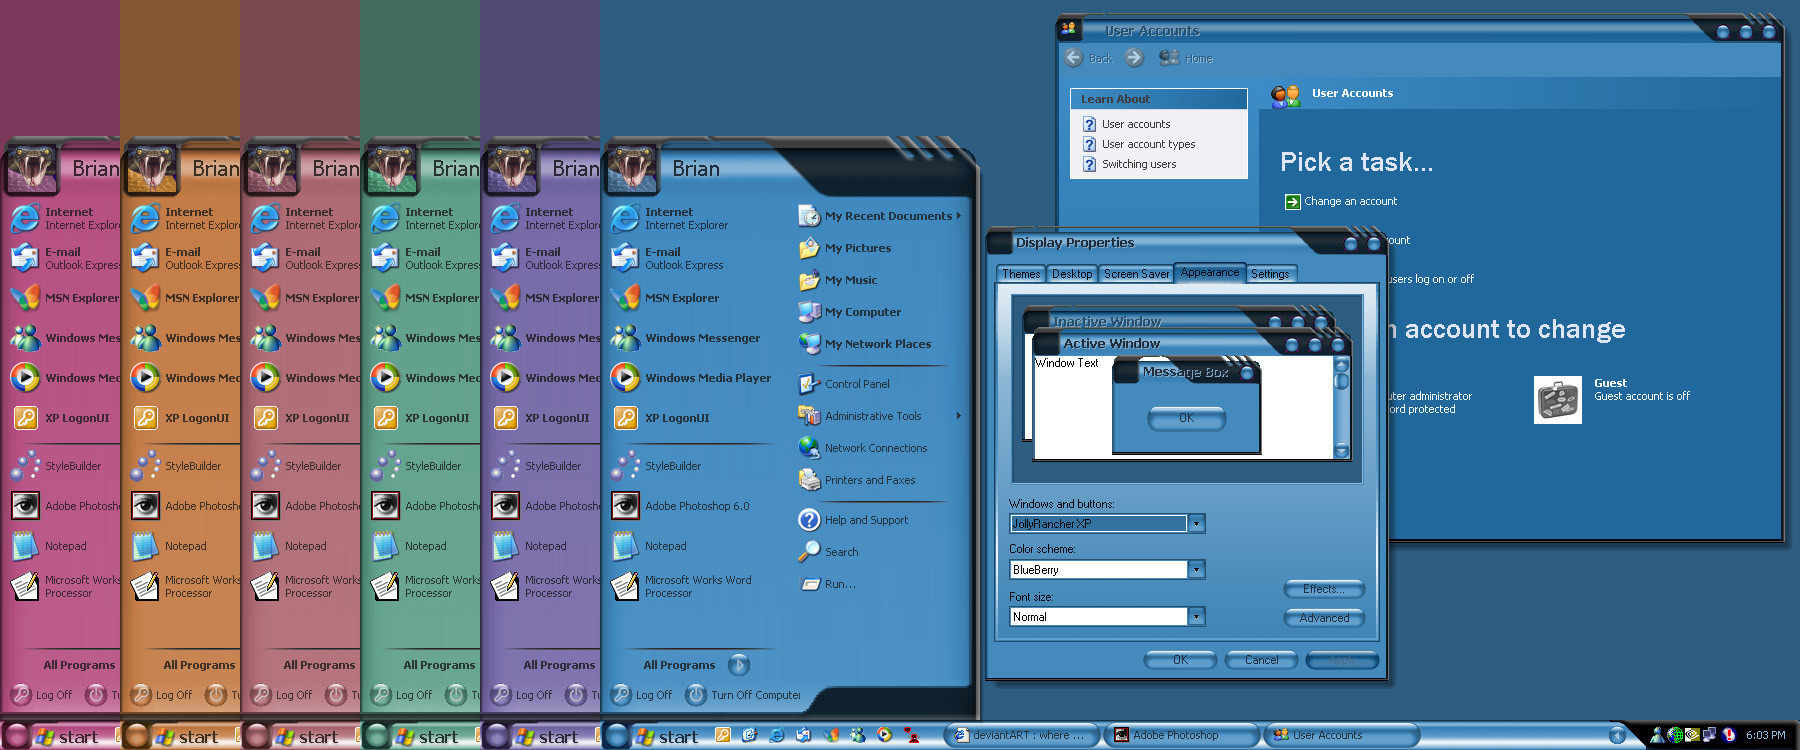The image size is (1800, 750).
Task: Open Windows Messenger in blue Start menu
Action: click(x=688, y=338)
